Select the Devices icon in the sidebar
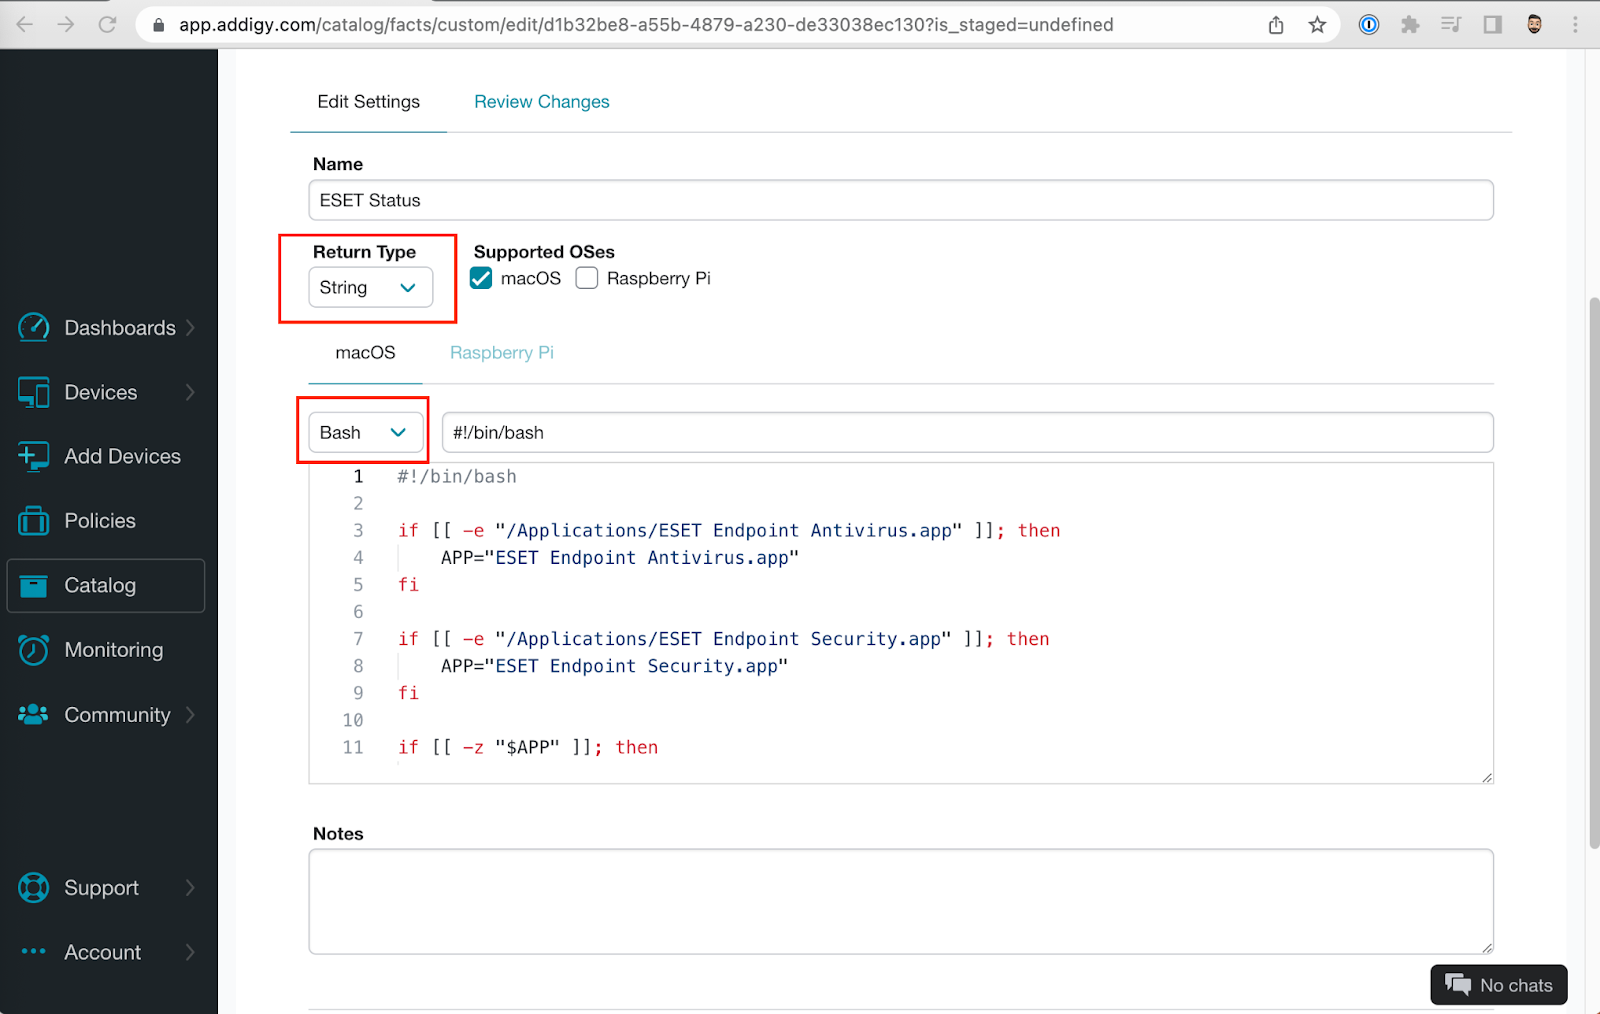Viewport: 1600px width, 1014px height. coord(33,392)
